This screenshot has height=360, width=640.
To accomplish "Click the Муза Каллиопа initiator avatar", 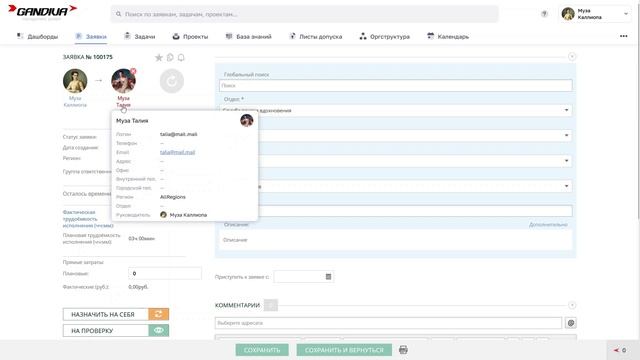I will [75, 81].
